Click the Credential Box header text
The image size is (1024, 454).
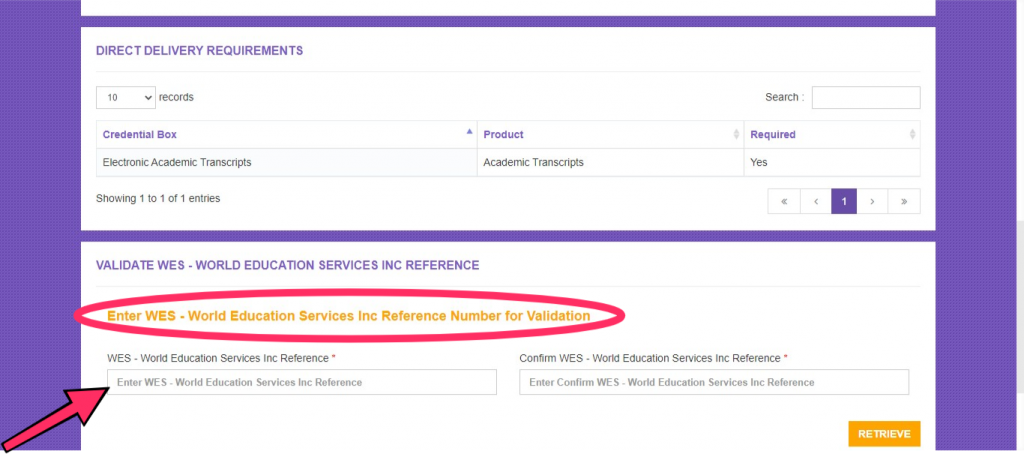(140, 134)
